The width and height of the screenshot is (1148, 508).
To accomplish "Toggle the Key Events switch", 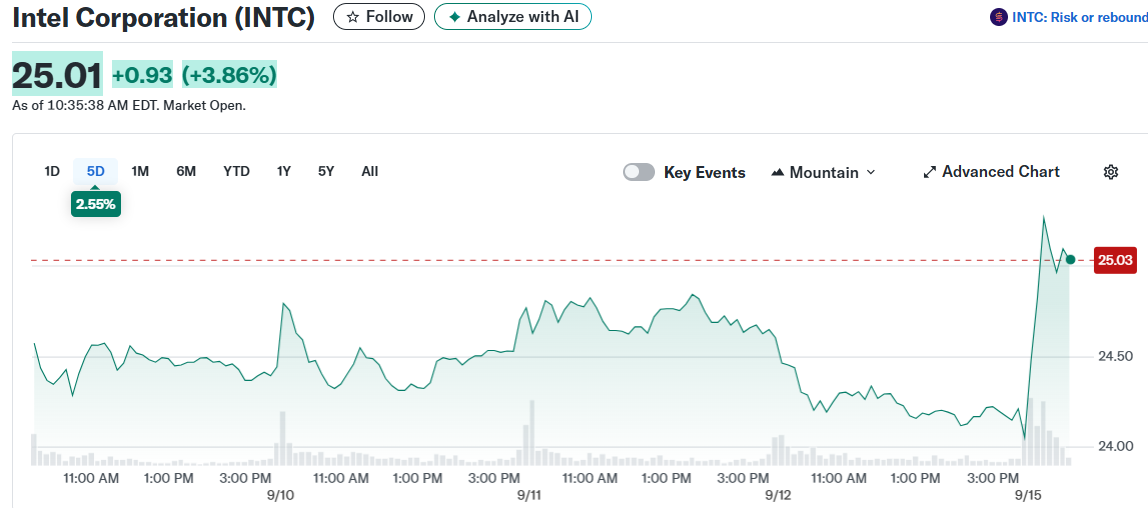I will click(x=638, y=173).
